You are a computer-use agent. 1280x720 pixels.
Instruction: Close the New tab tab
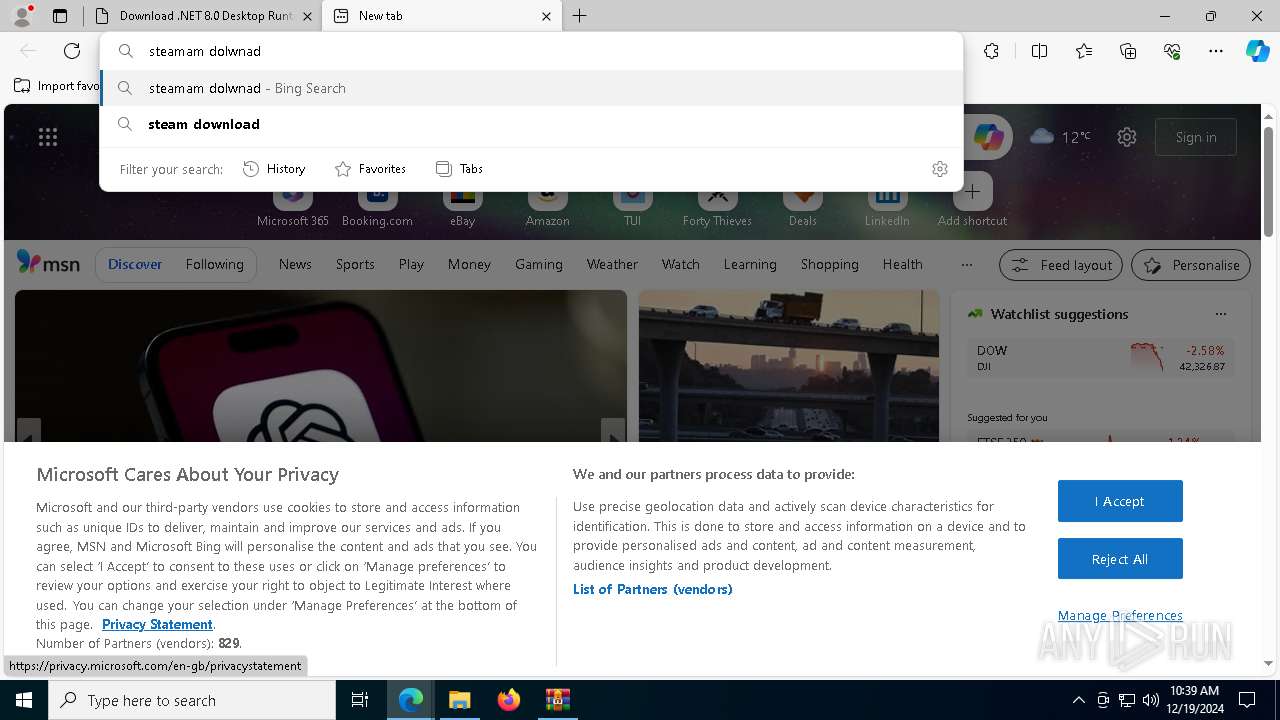tap(546, 16)
